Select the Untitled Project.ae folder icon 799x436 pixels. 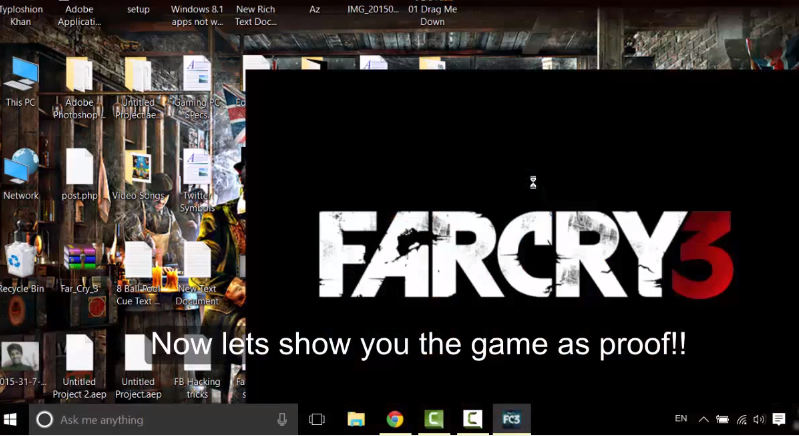pyautogui.click(x=138, y=75)
